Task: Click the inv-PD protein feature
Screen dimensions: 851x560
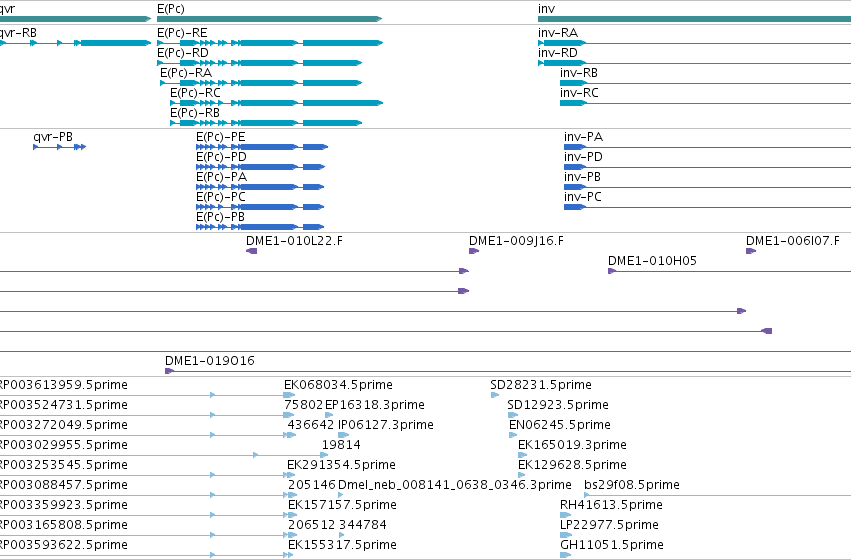Action: [707, 167]
